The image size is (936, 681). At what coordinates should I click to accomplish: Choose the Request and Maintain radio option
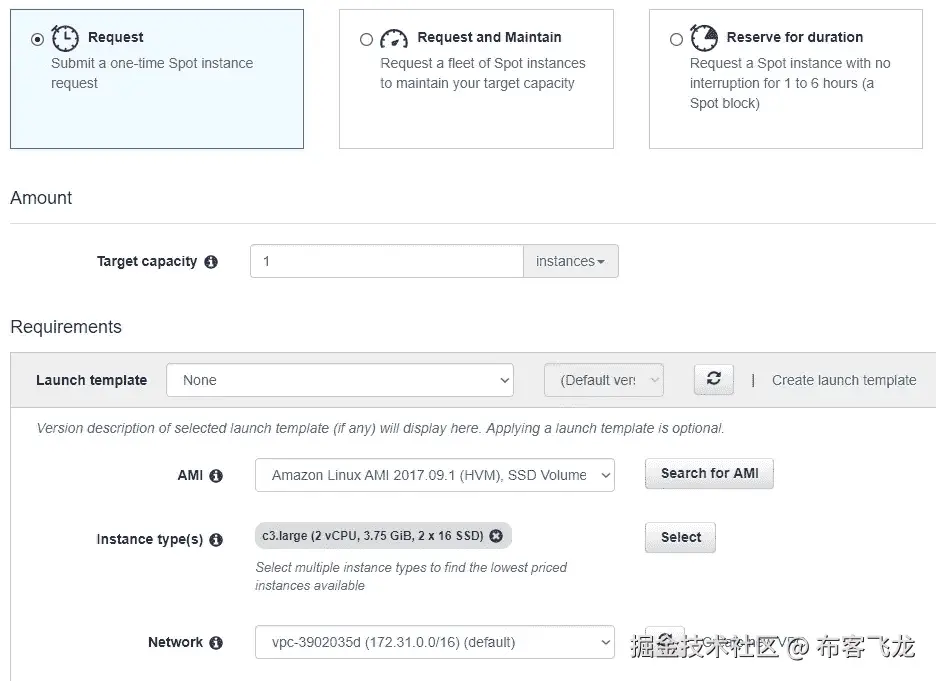click(x=366, y=39)
